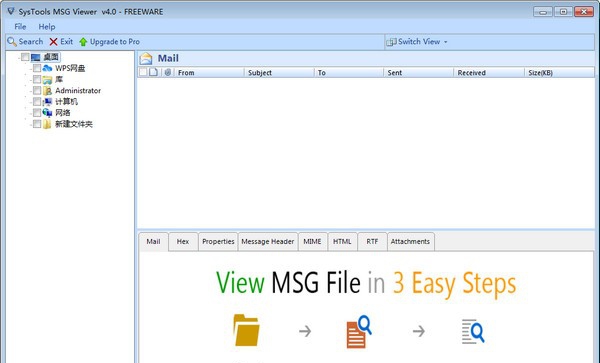Close the MSG Viewer window
Screen dimensions: 600x363
pyautogui.click(x=584, y=12)
